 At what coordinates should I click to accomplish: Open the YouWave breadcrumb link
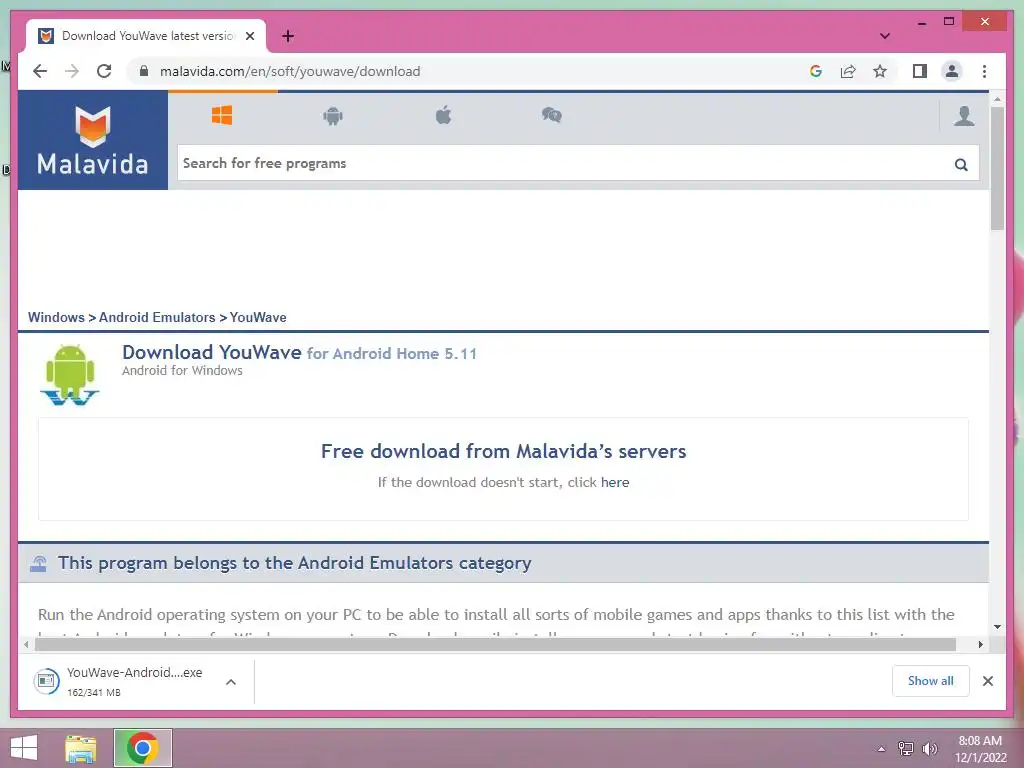258,317
